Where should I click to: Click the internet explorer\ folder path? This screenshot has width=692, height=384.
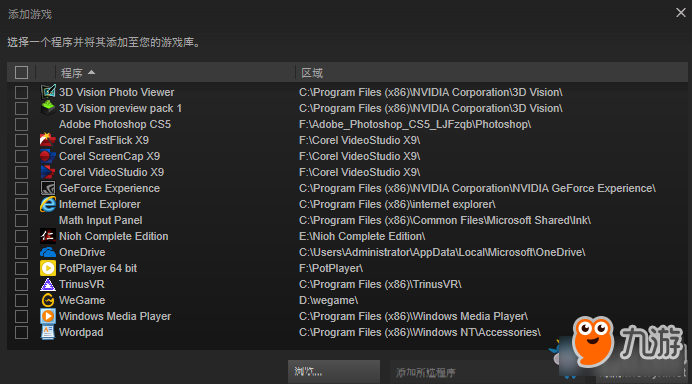[397, 204]
